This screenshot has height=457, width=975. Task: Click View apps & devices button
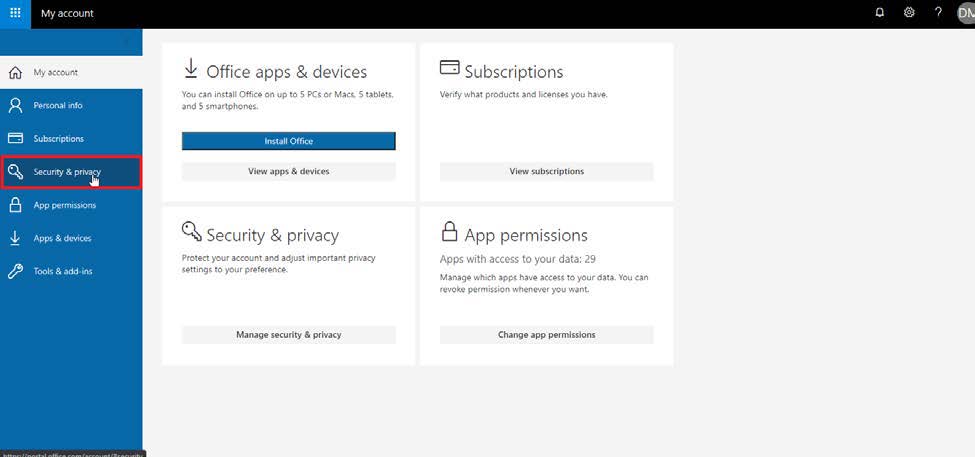click(x=289, y=172)
